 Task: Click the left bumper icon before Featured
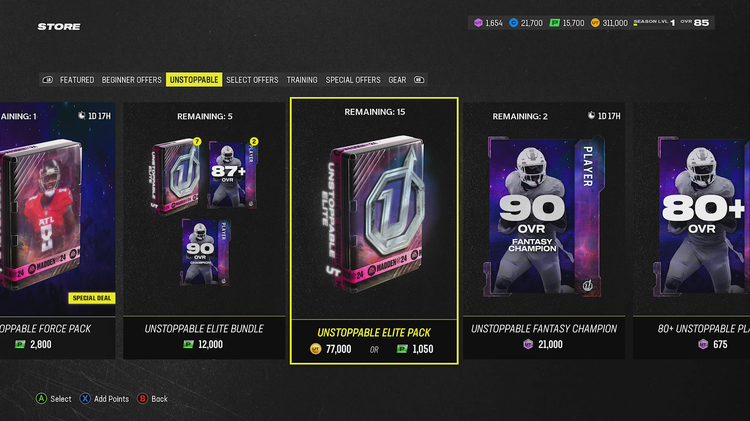[47, 80]
